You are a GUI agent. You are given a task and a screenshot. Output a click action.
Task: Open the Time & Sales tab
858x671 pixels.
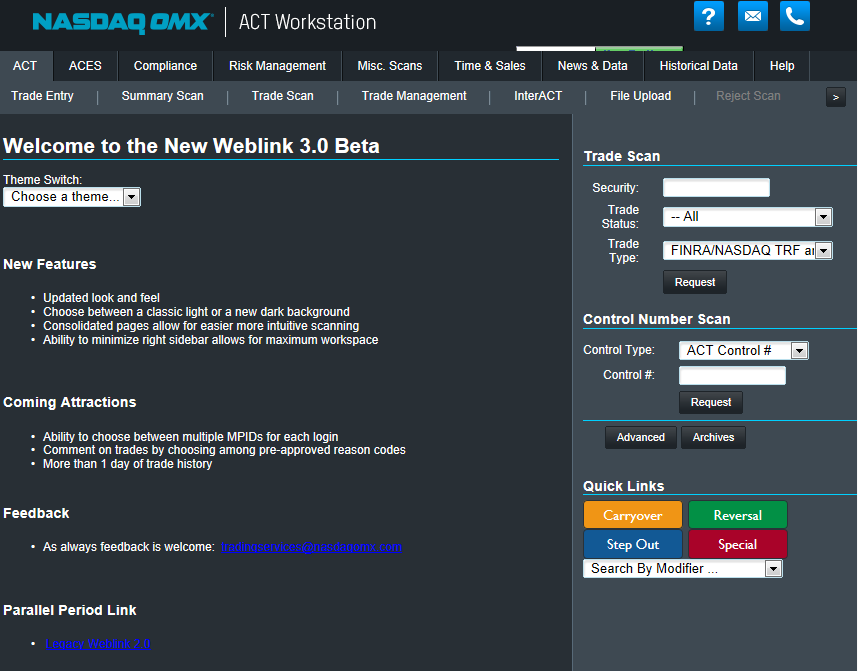[490, 66]
